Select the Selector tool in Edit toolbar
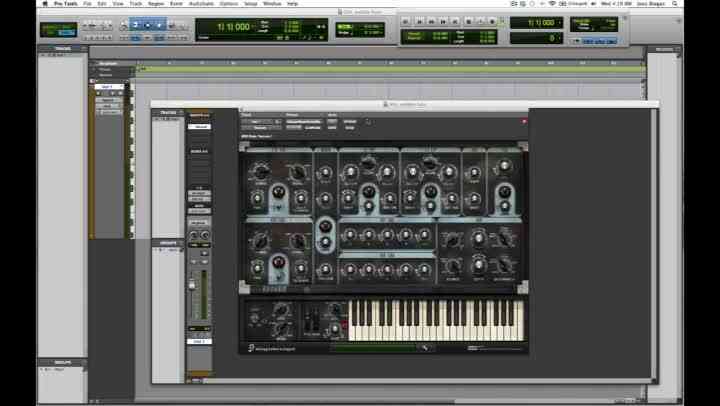Screen dimensions: 720x406 [147, 26]
